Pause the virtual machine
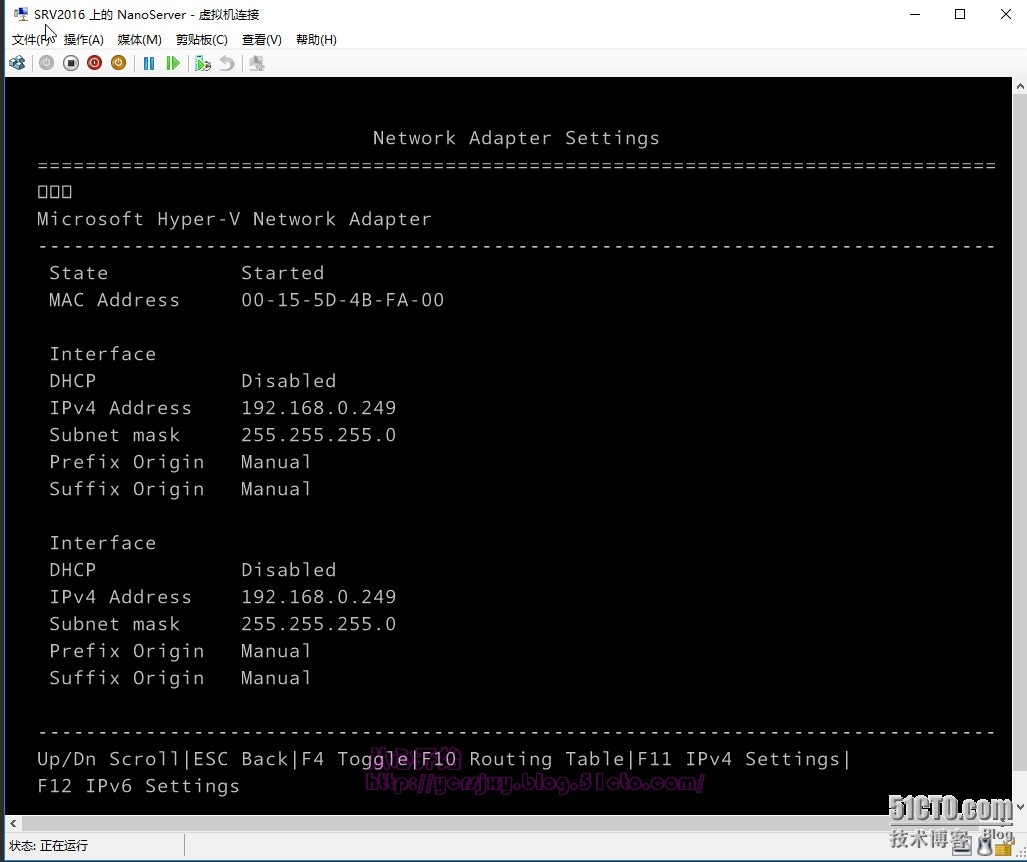Viewport: 1027px width, 862px height. (149, 64)
